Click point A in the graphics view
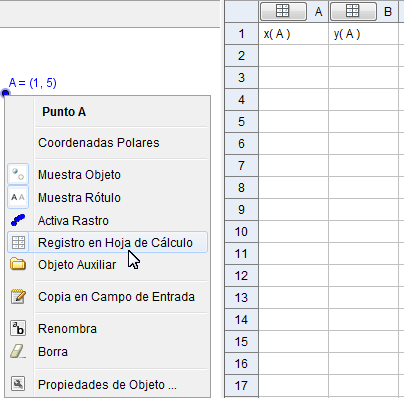This screenshot has height=398, width=404. [x=5, y=93]
